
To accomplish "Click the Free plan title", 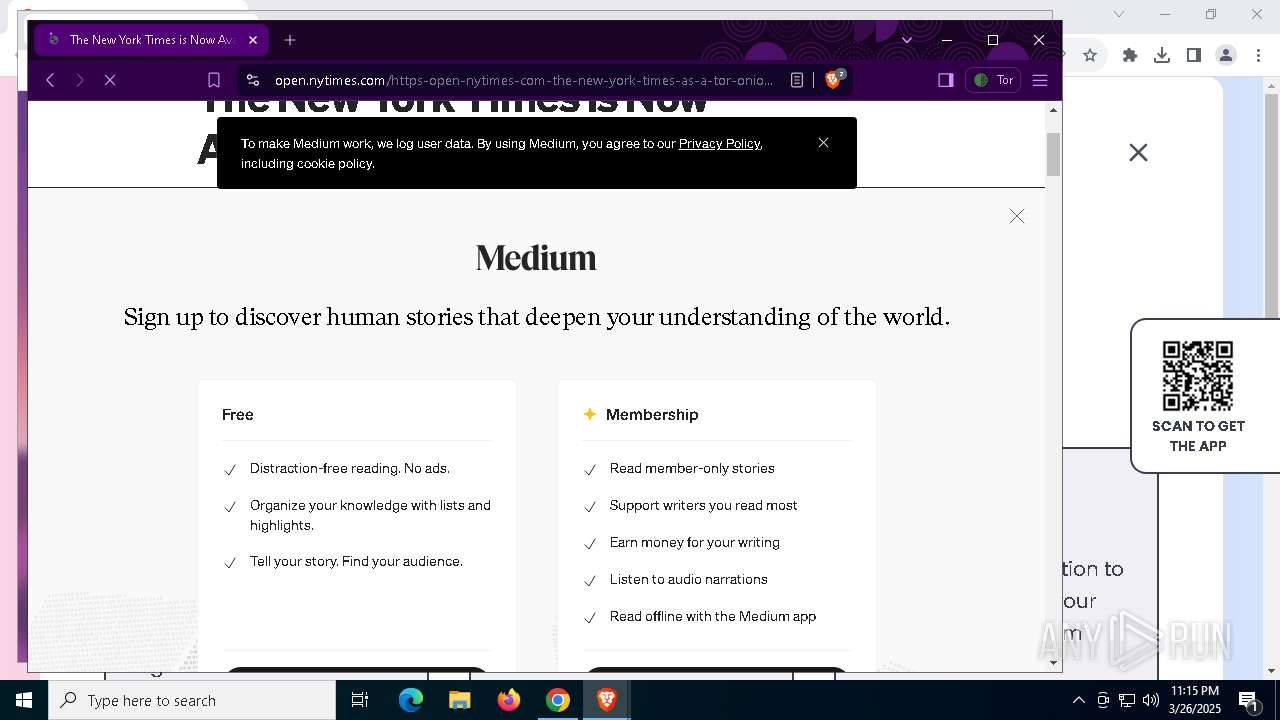I will tap(238, 414).
